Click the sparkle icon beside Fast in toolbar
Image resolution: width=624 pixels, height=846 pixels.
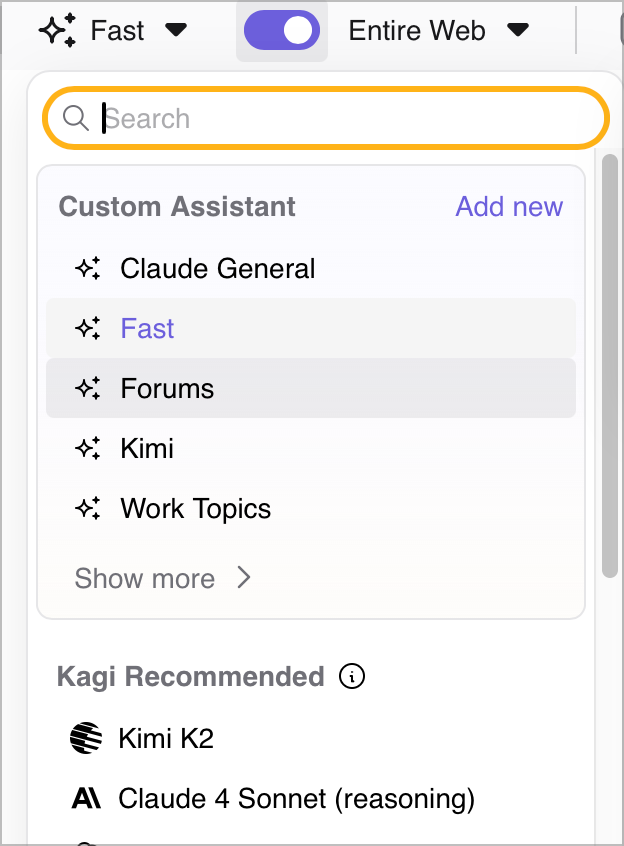[x=58, y=31]
